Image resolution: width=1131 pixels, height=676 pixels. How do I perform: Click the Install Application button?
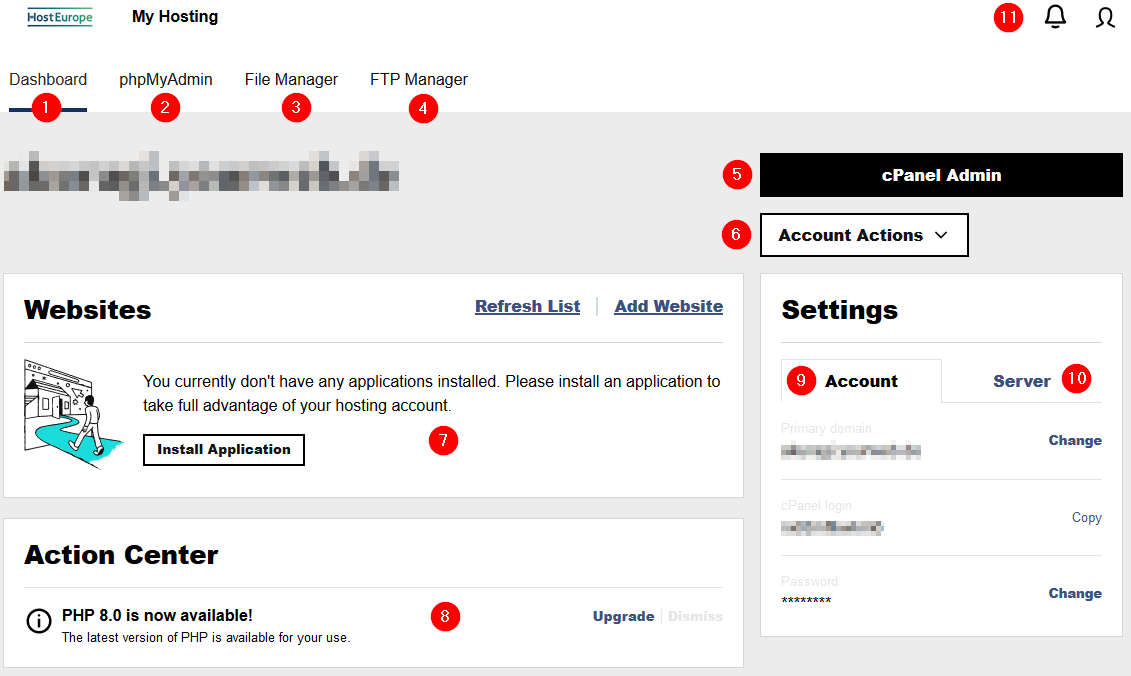pyautogui.click(x=224, y=449)
